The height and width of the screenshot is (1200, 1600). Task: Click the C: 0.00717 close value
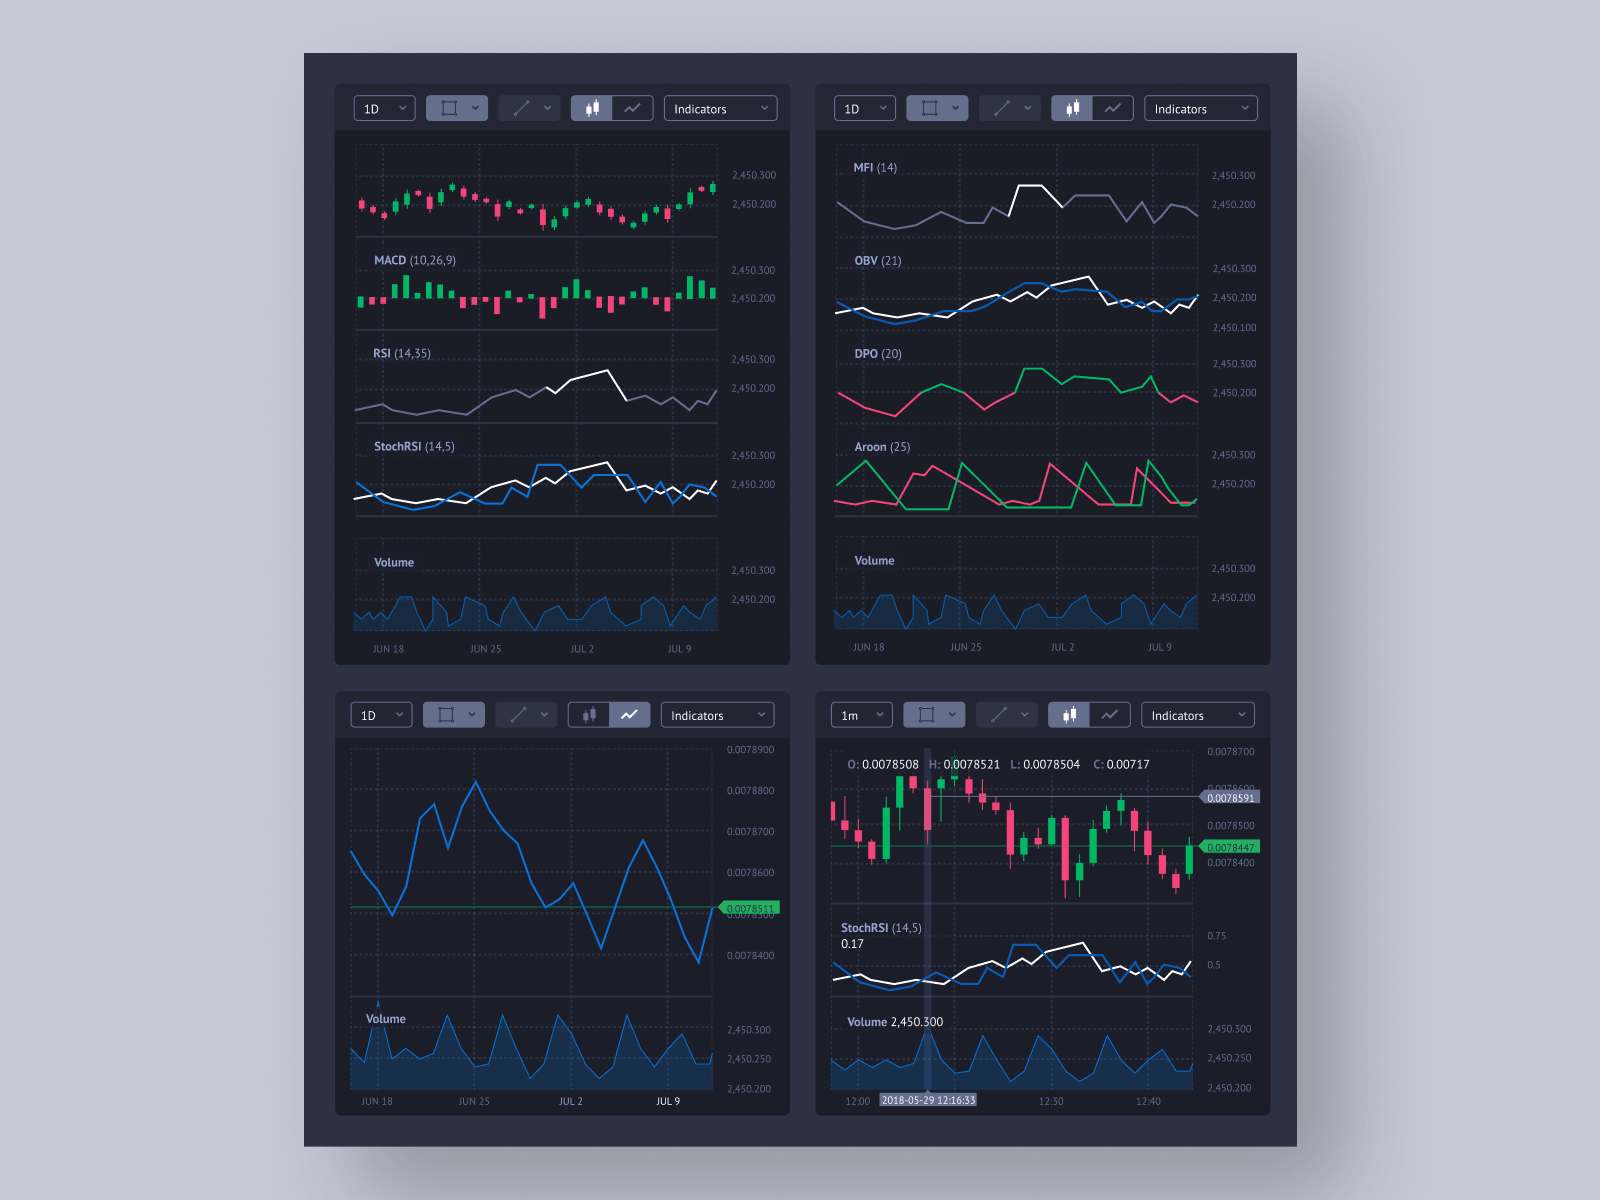(1122, 764)
